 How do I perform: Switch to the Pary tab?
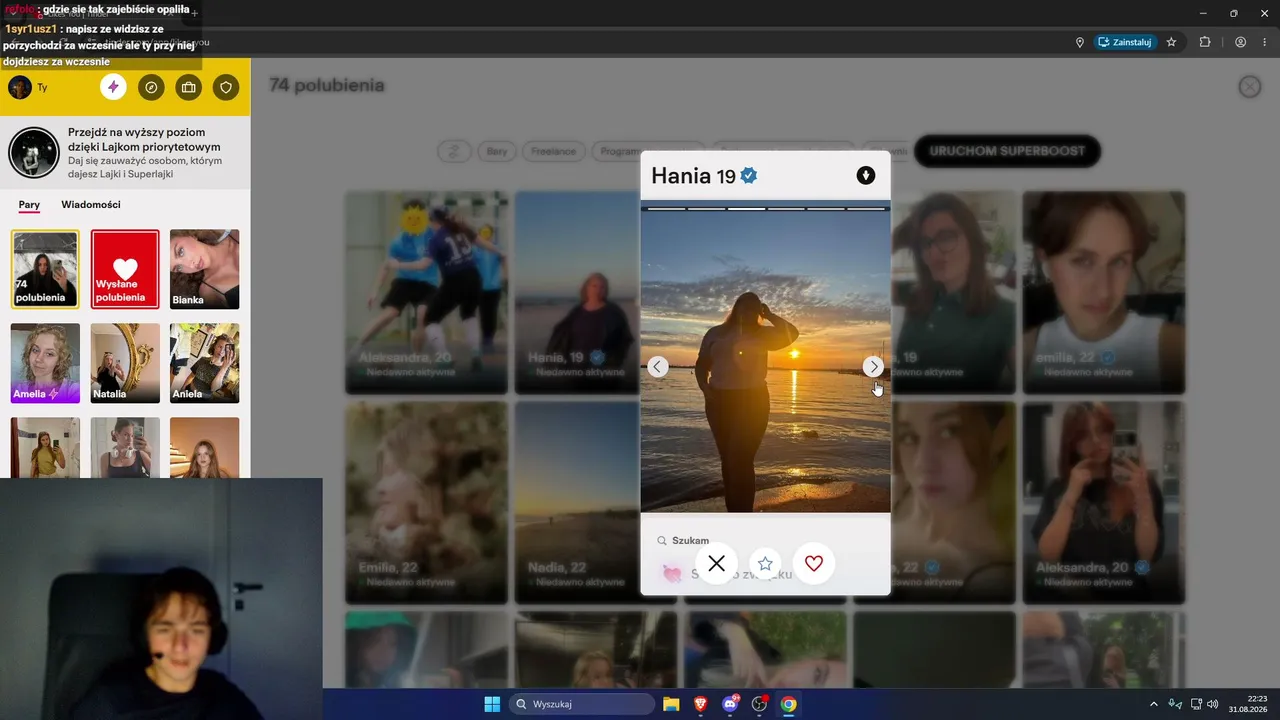[29, 205]
